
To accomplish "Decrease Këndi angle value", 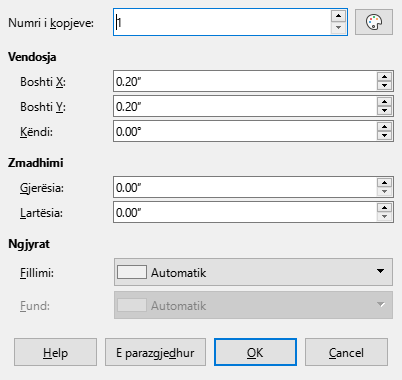I will (x=384, y=136).
